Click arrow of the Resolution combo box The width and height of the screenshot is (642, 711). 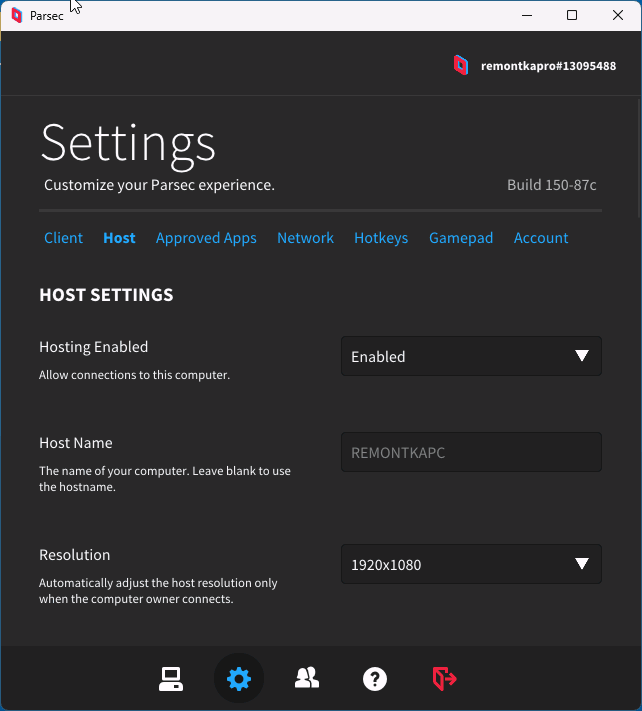pos(582,564)
